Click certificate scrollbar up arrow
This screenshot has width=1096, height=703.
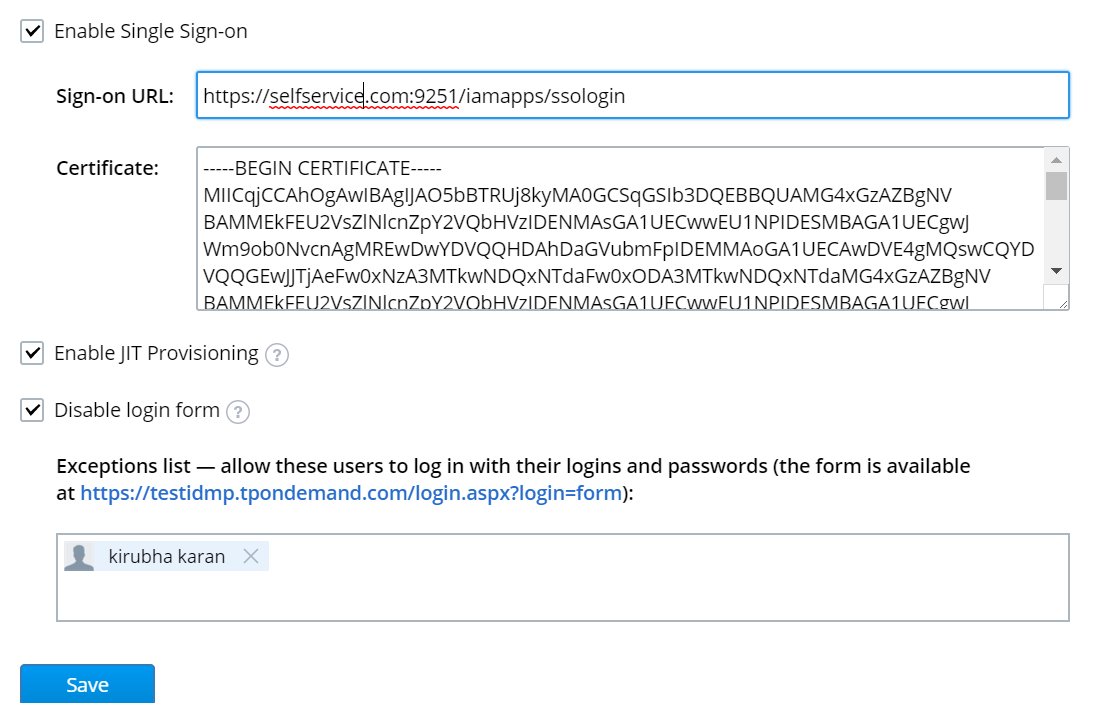tap(1056, 160)
